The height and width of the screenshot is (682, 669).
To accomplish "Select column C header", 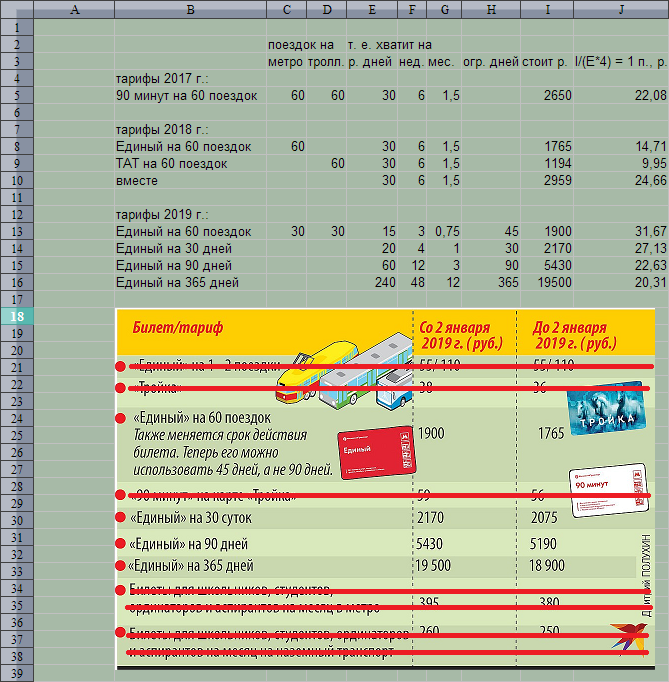I will tap(287, 9).
